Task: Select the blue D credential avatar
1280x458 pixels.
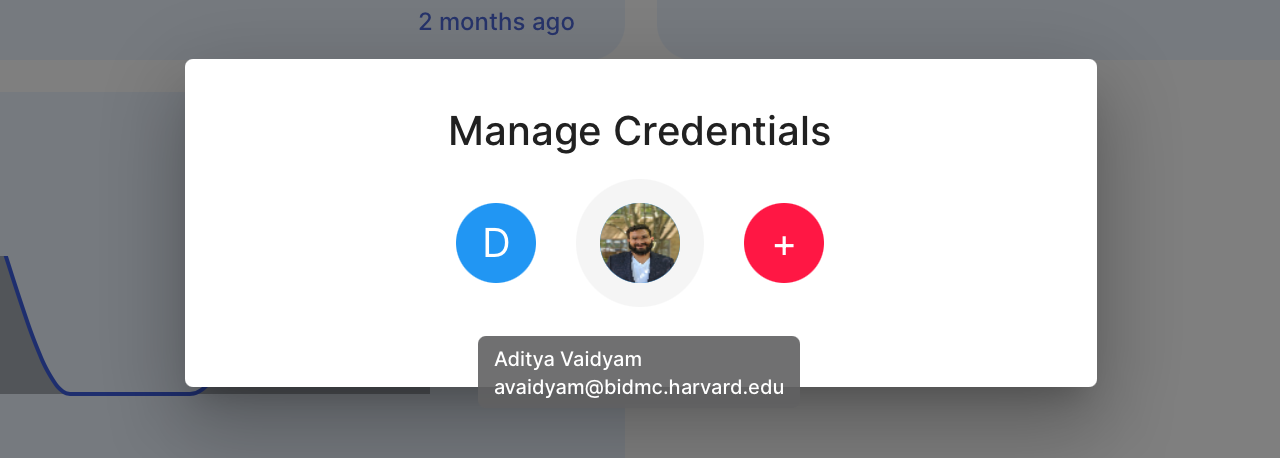Action: coord(496,243)
